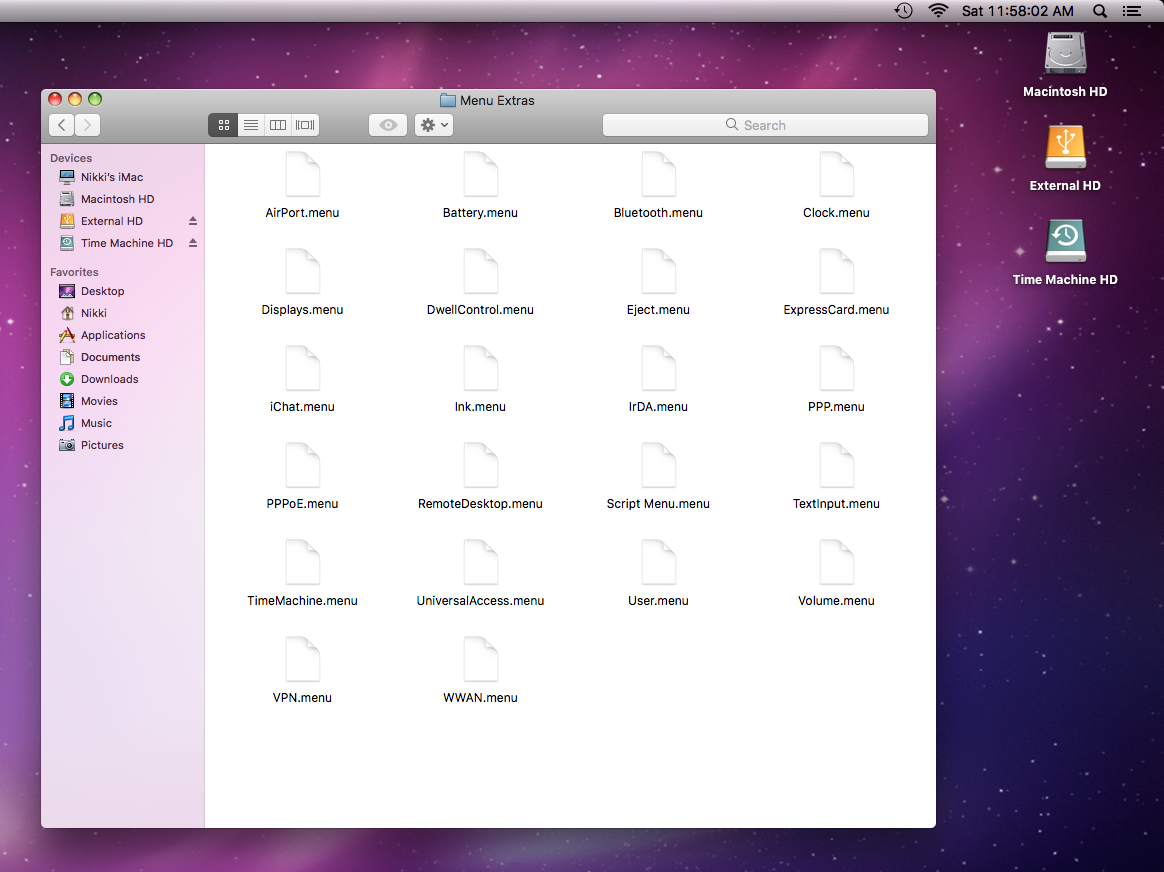Screen dimensions: 1164x872
Task: Select the Battery.menu file icon
Action: [x=480, y=174]
